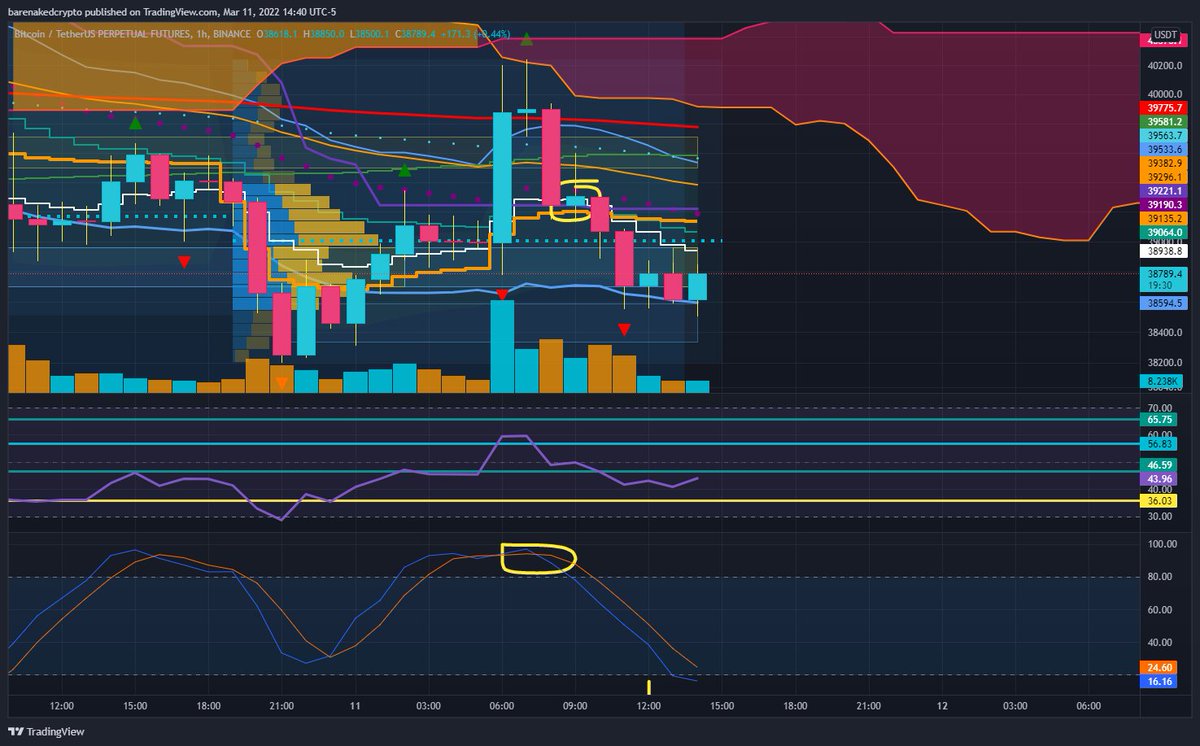The width and height of the screenshot is (1200, 746).
Task: Click the blue 39533.6 price label
Action: click(x=1163, y=149)
